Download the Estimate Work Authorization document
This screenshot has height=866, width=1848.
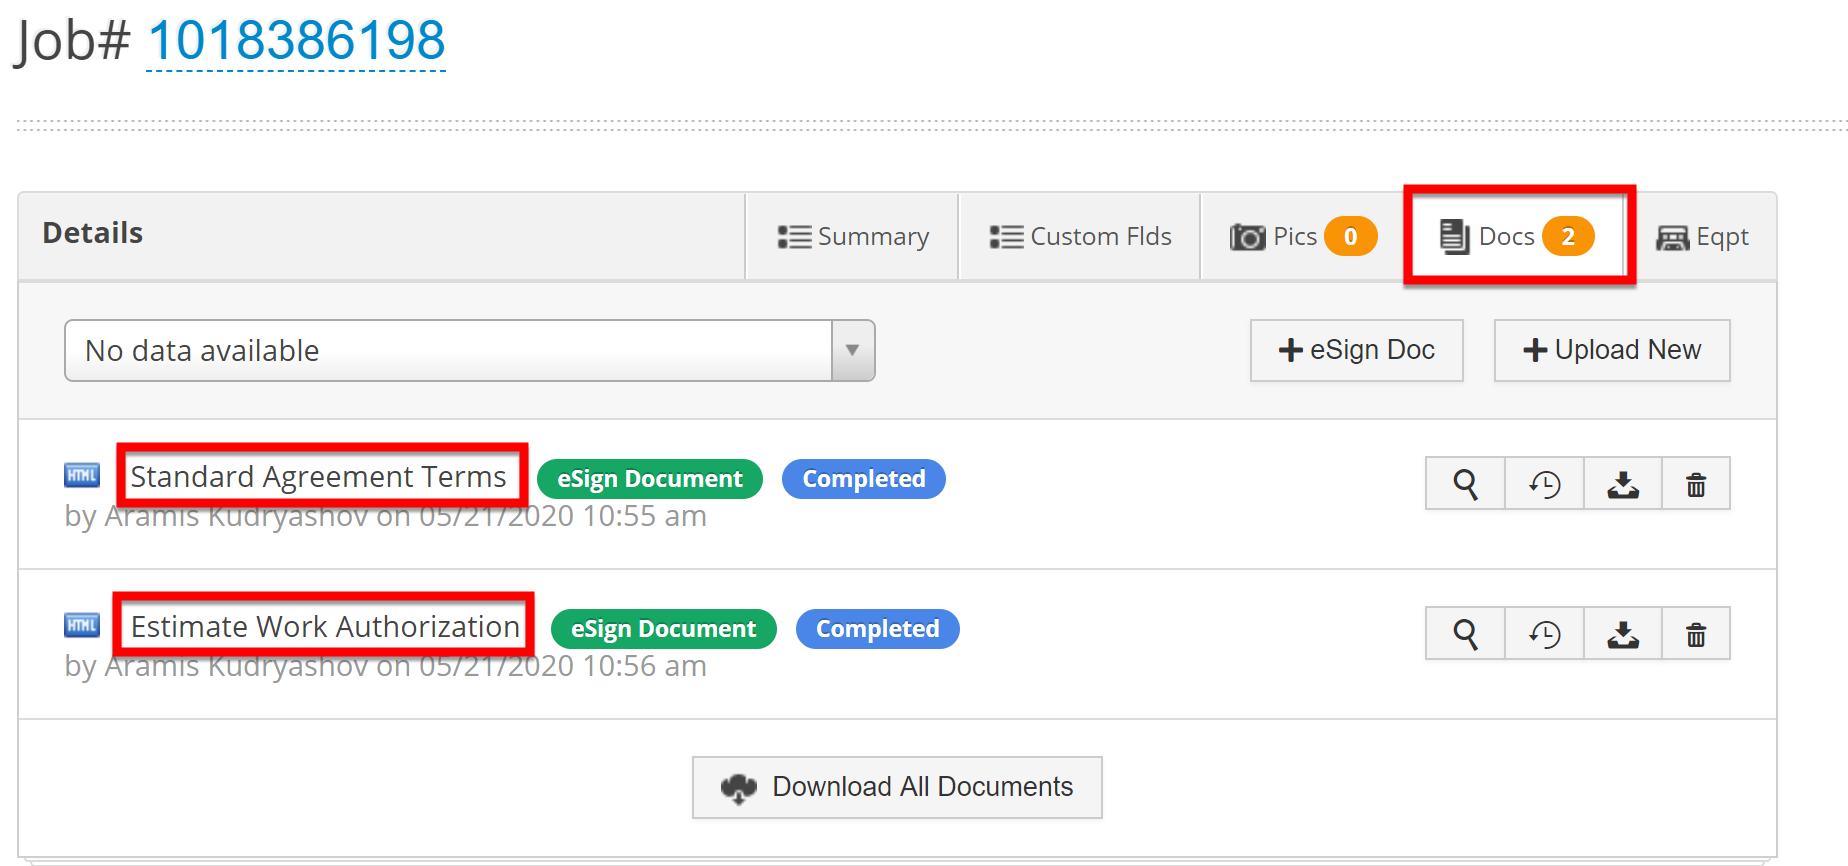pos(1622,634)
